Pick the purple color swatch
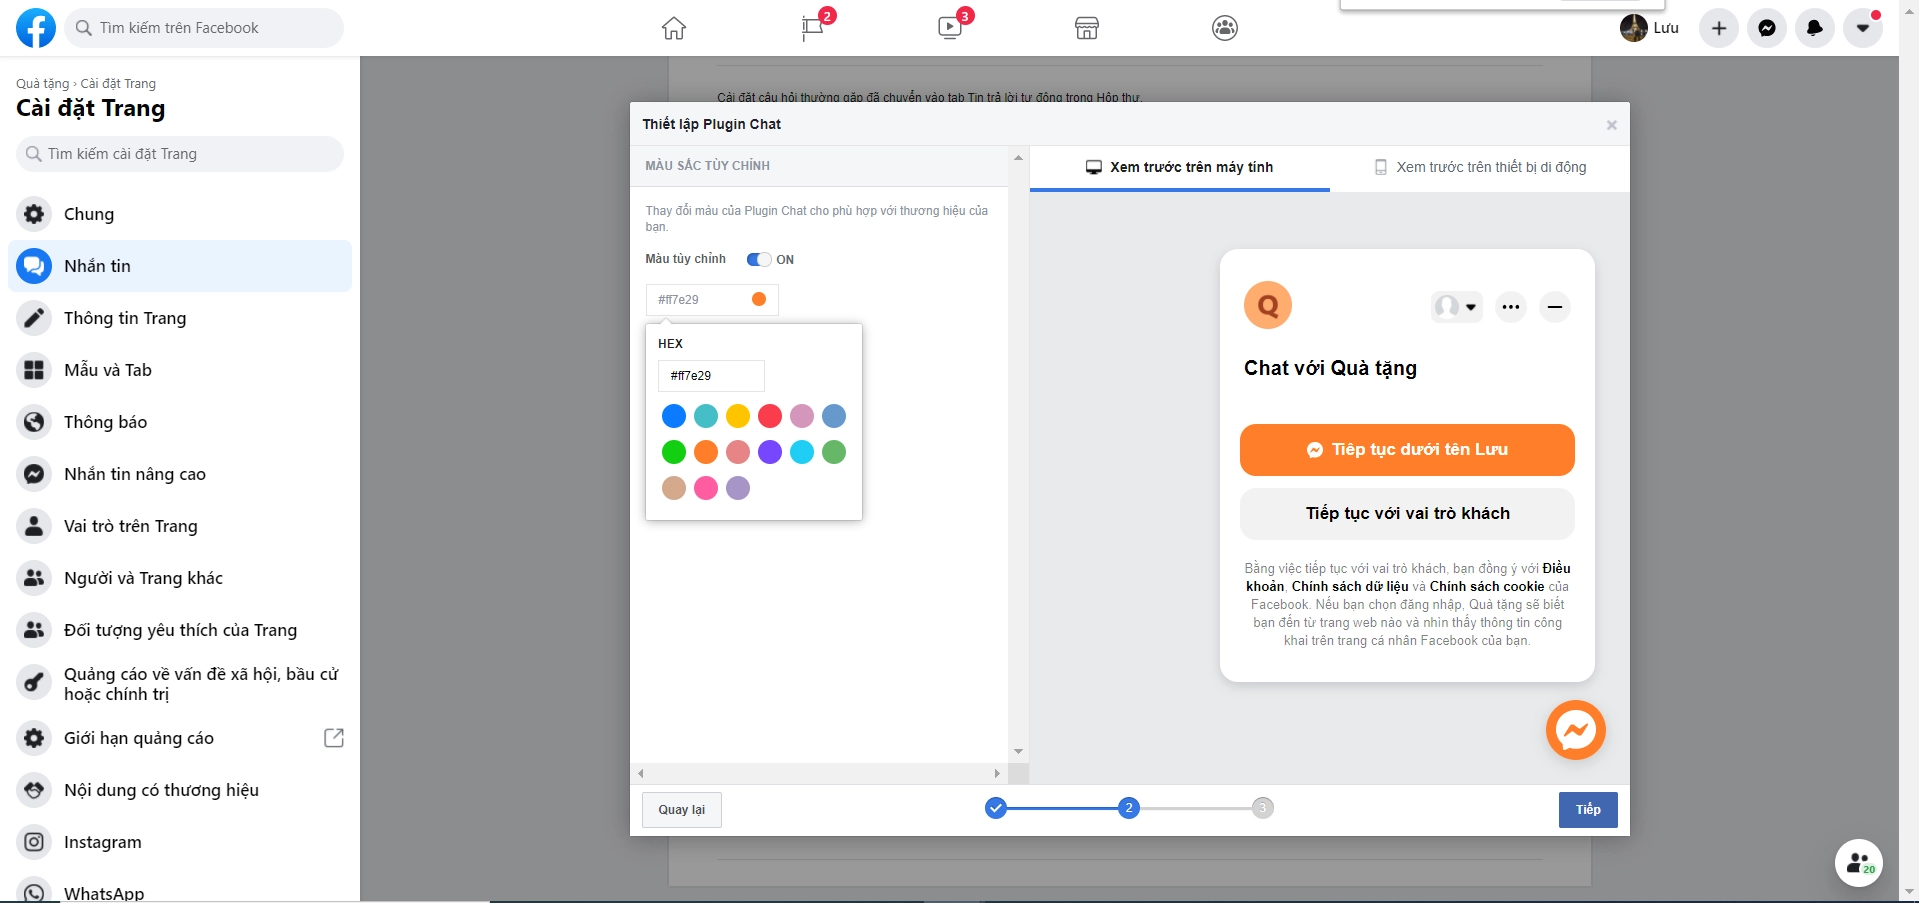This screenshot has width=1919, height=903. coord(770,452)
